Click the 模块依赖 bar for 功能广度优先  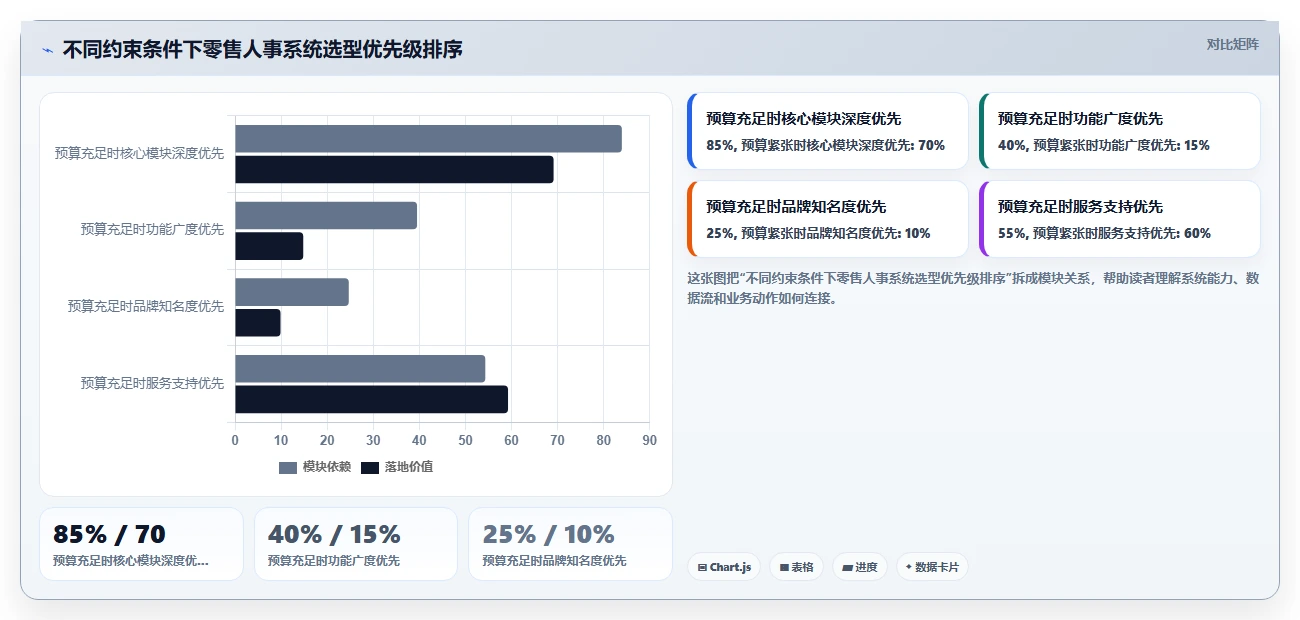point(326,215)
